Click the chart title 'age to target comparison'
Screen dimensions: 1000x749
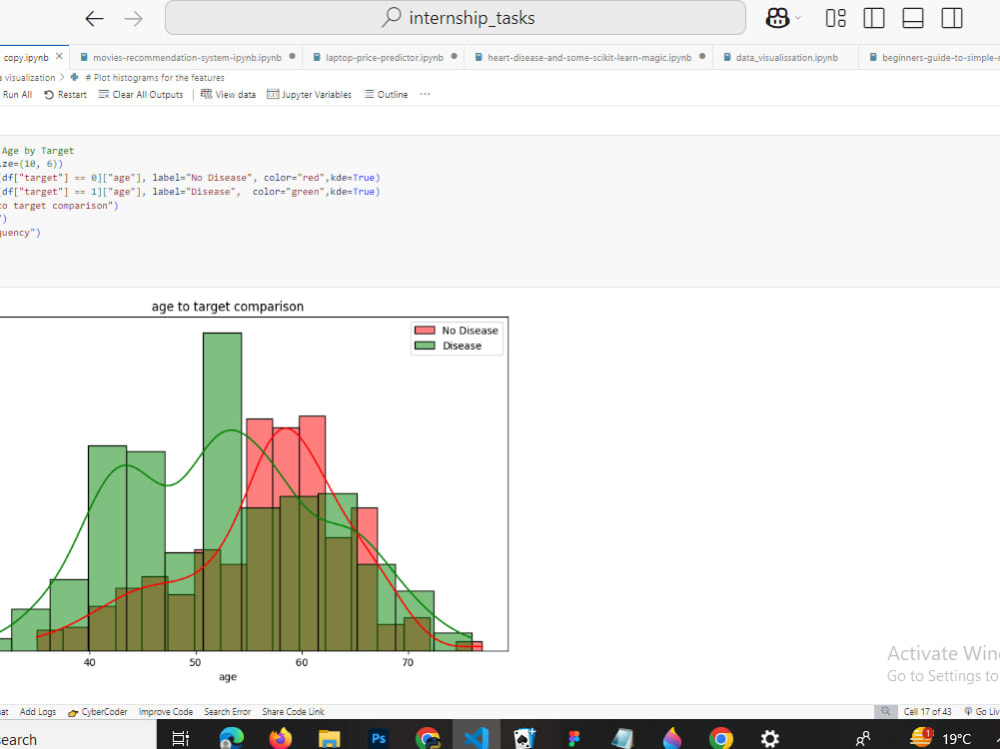[x=228, y=306]
